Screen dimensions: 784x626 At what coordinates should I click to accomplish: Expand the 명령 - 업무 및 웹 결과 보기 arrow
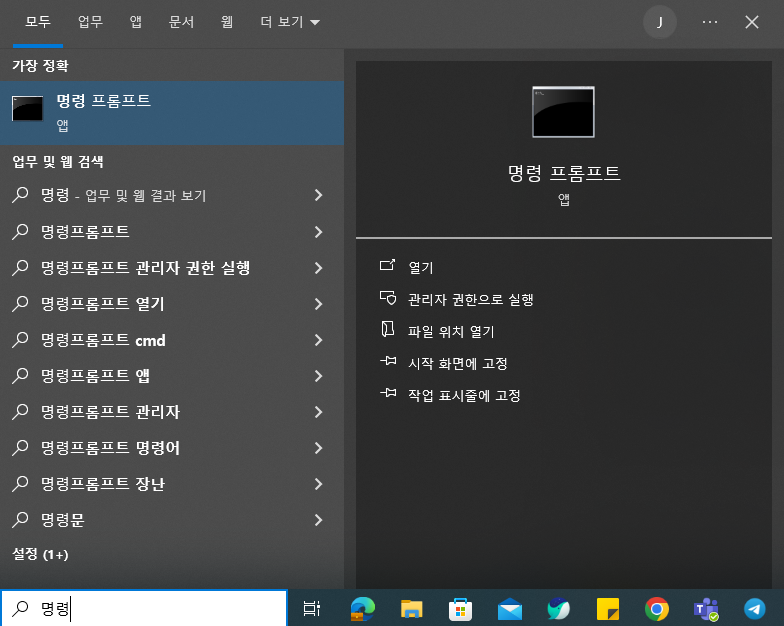click(x=318, y=196)
